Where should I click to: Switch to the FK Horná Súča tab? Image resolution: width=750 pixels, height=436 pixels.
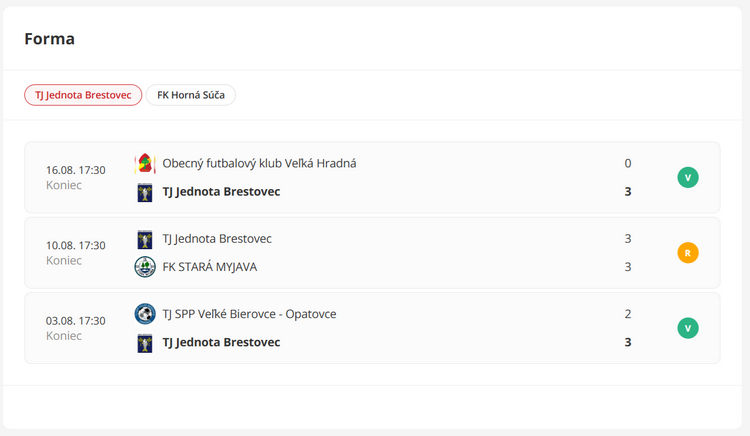click(190, 95)
